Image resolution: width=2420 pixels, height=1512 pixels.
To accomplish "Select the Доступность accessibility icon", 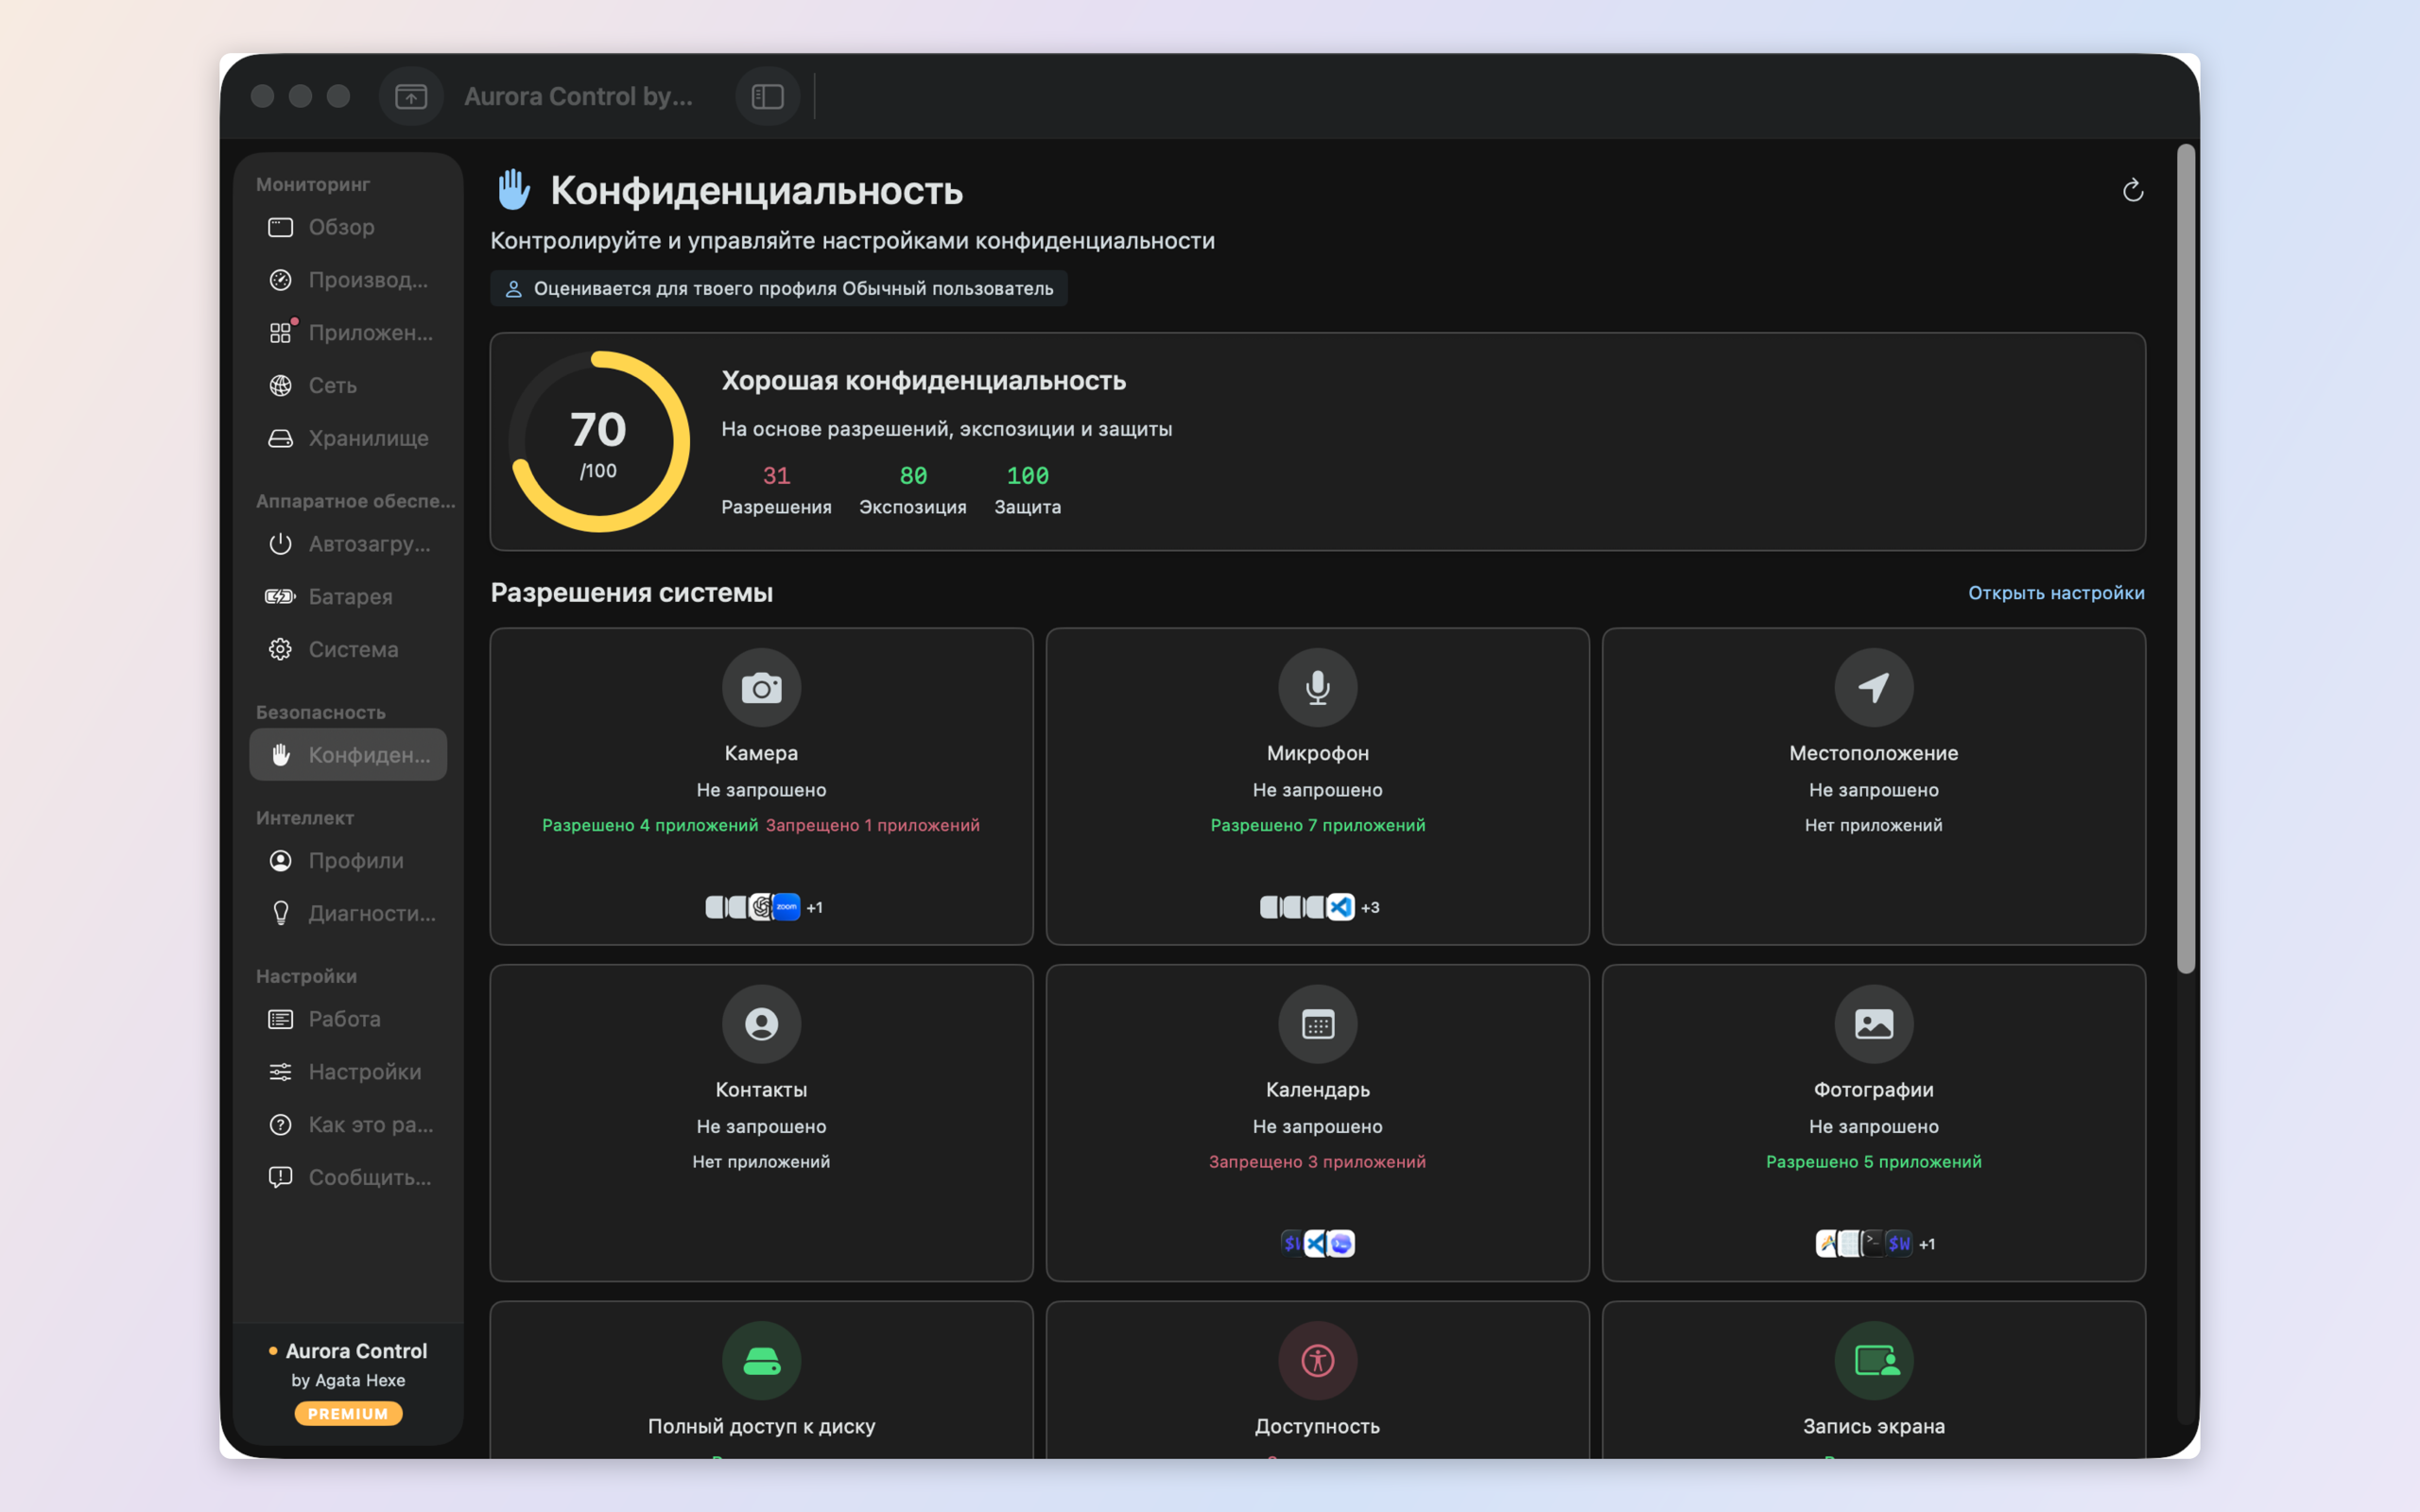I will [1317, 1361].
